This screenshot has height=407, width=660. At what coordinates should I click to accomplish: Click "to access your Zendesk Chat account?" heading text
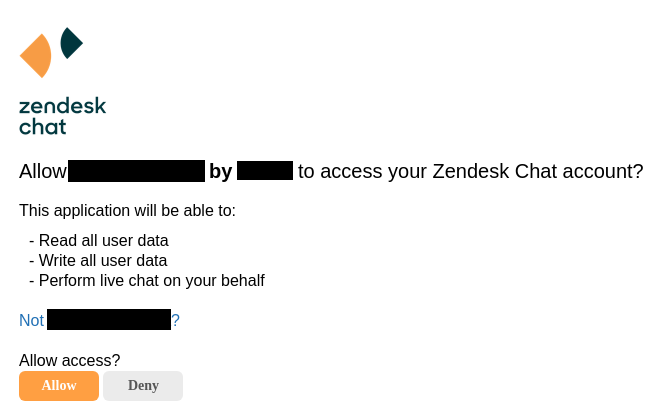click(471, 171)
